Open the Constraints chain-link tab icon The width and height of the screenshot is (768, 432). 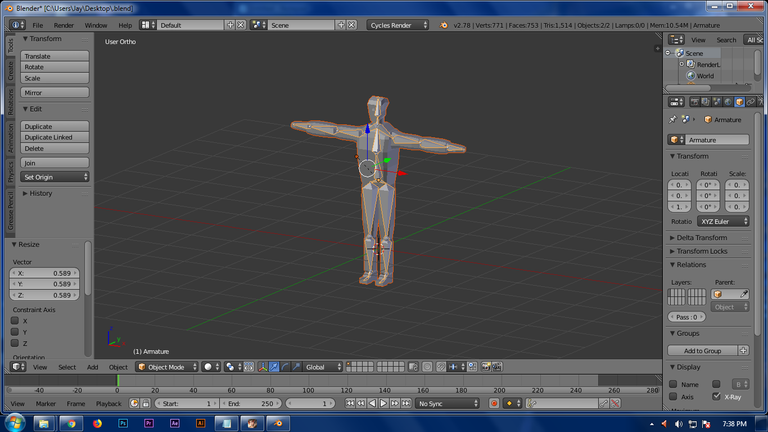[x=751, y=102]
